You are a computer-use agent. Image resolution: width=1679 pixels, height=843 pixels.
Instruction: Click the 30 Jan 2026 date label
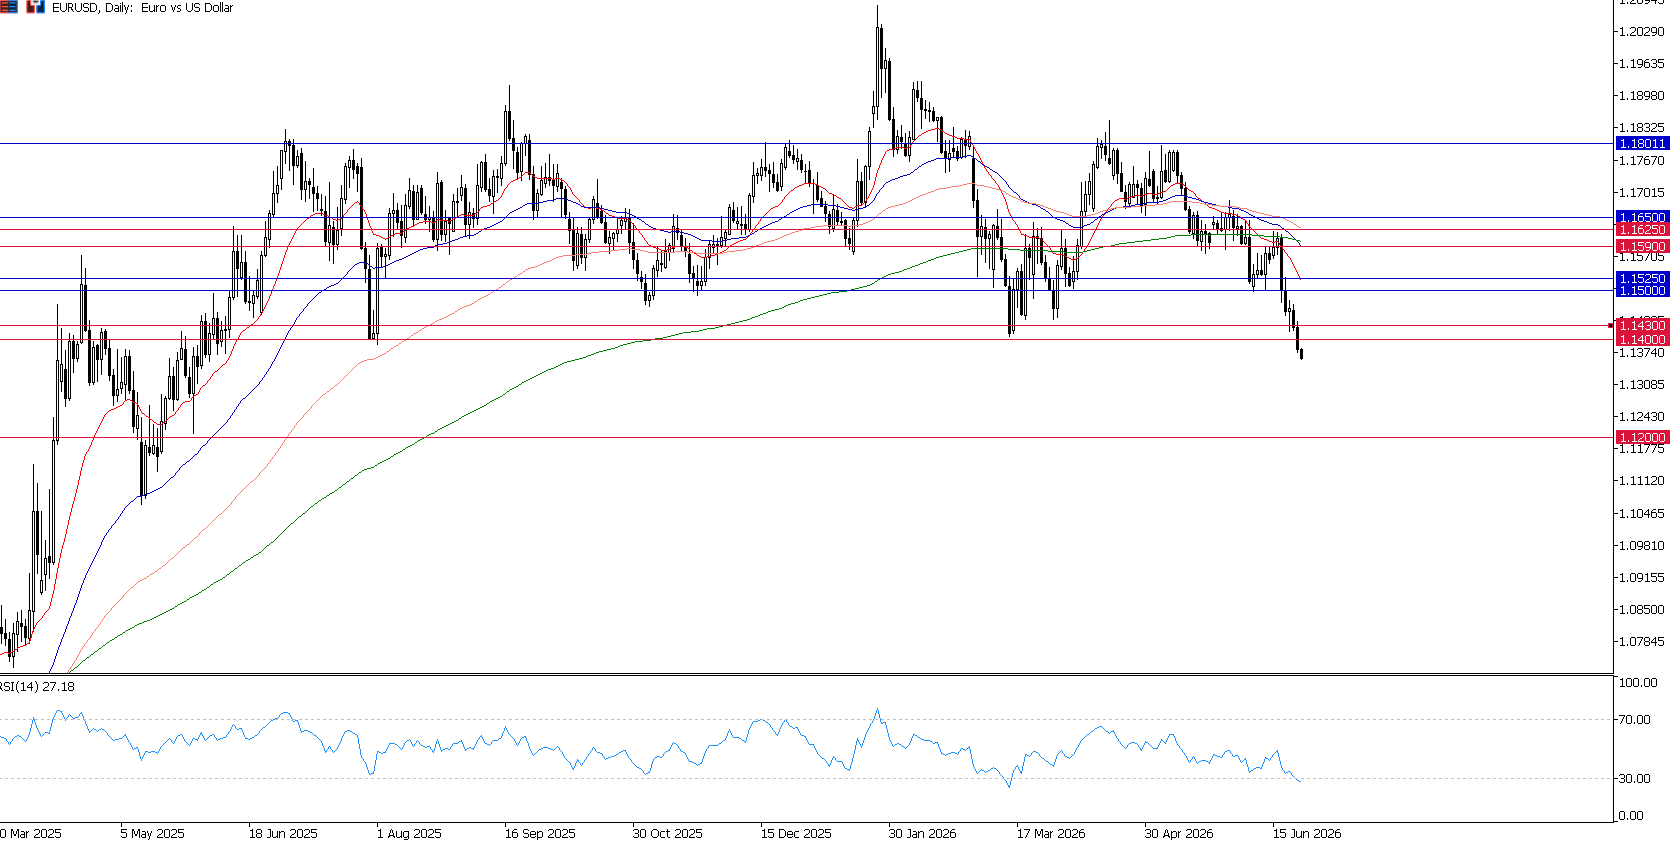(x=922, y=834)
